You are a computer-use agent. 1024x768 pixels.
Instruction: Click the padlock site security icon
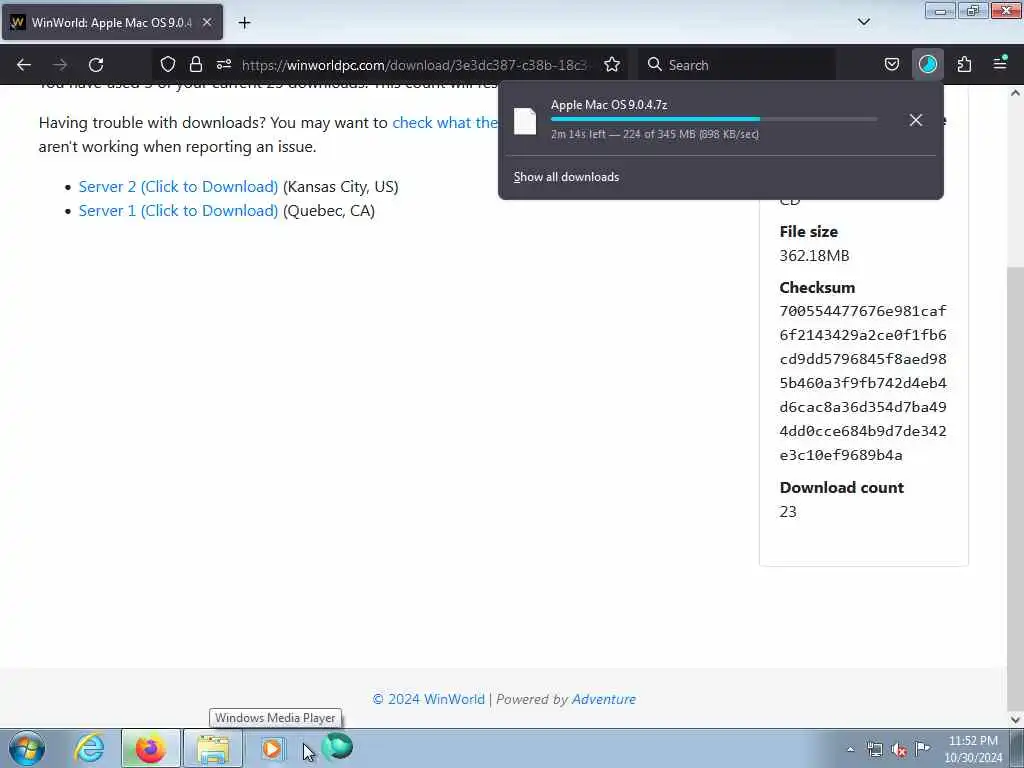(x=195, y=65)
